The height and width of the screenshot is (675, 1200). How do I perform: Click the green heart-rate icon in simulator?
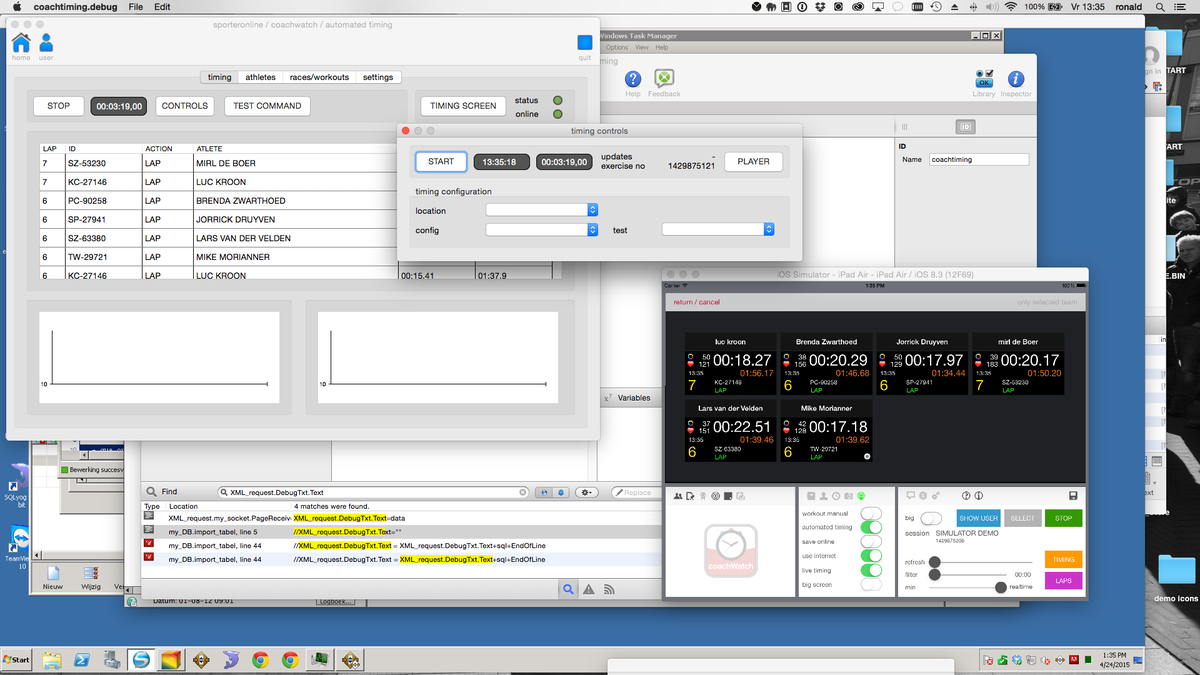pos(861,496)
